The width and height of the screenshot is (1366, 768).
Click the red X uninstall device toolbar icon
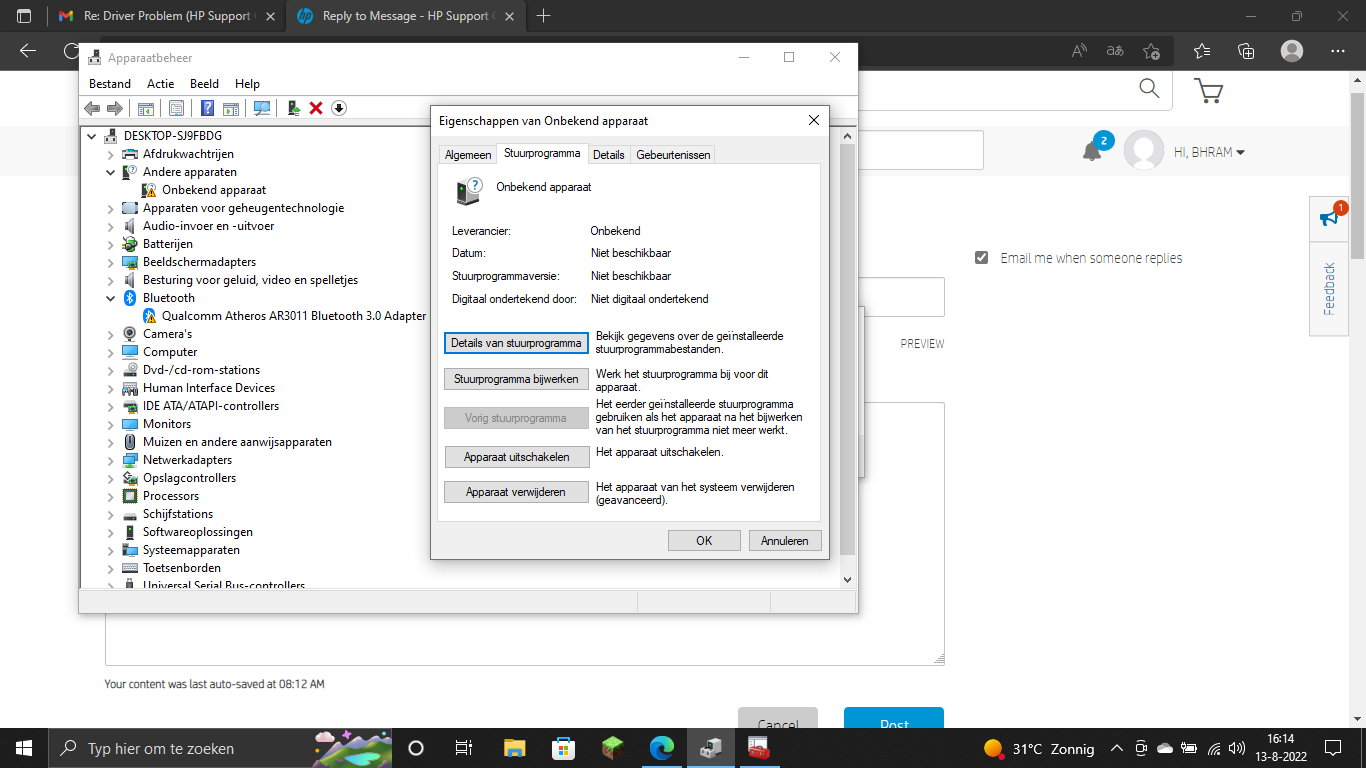(316, 108)
